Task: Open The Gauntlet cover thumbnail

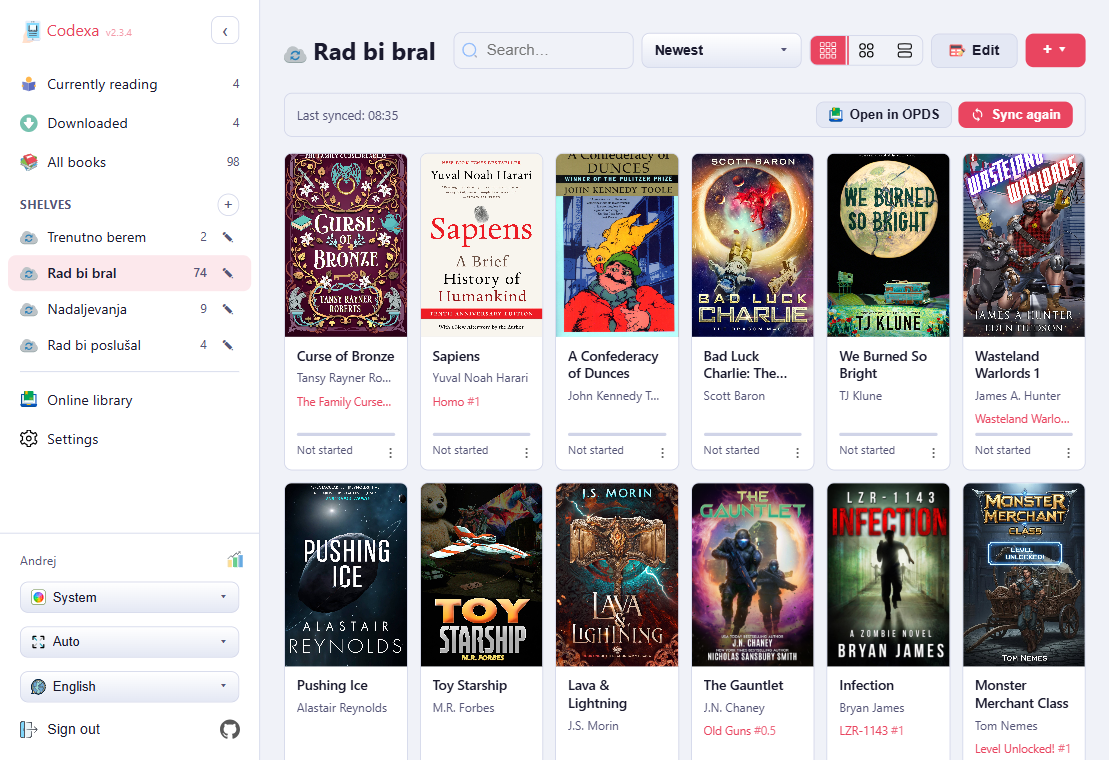Action: tap(753, 575)
